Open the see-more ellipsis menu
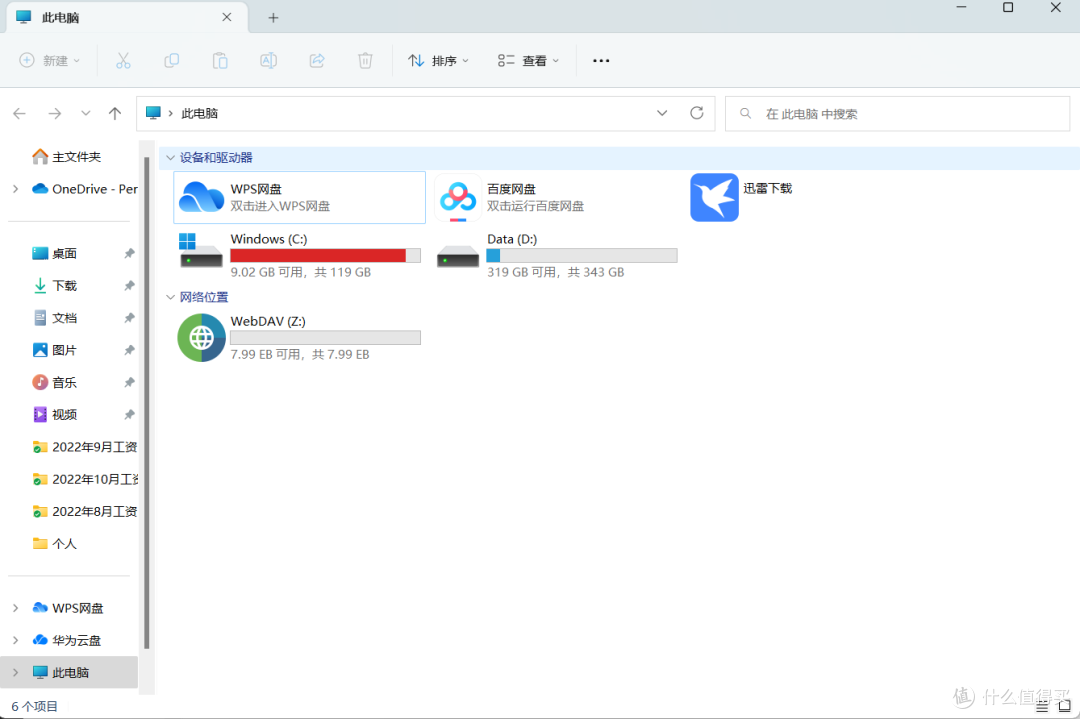Image resolution: width=1080 pixels, height=719 pixels. 600,60
